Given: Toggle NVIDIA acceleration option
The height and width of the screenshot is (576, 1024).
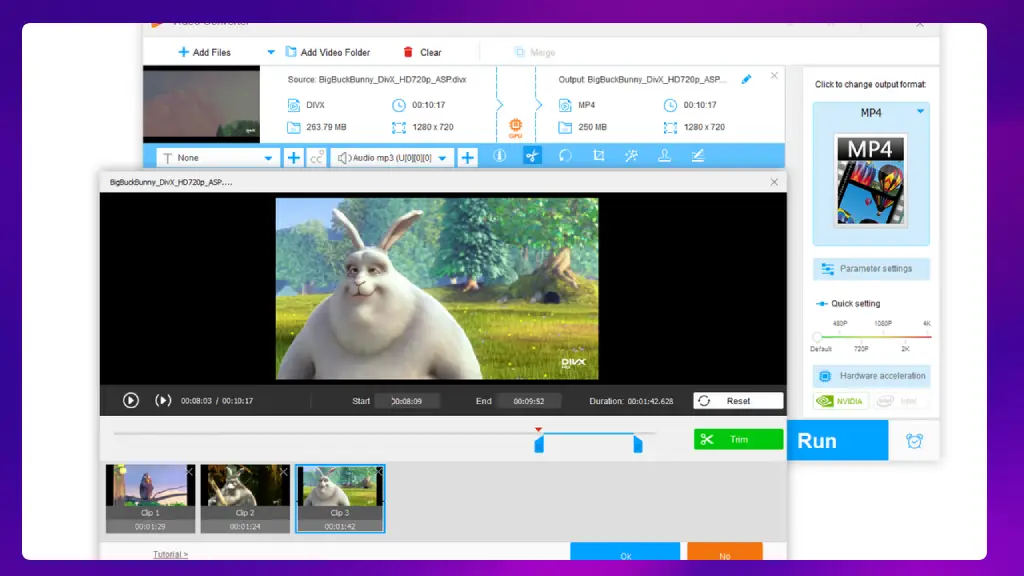Looking at the screenshot, I should (841, 401).
